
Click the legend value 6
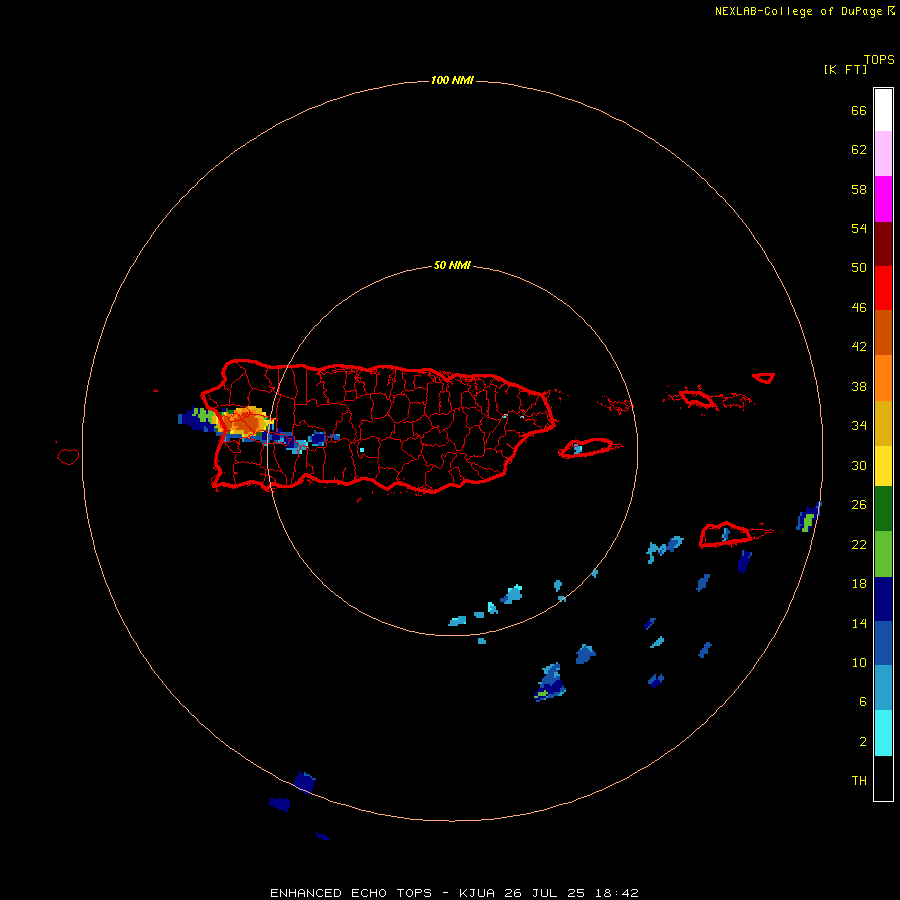click(x=862, y=701)
